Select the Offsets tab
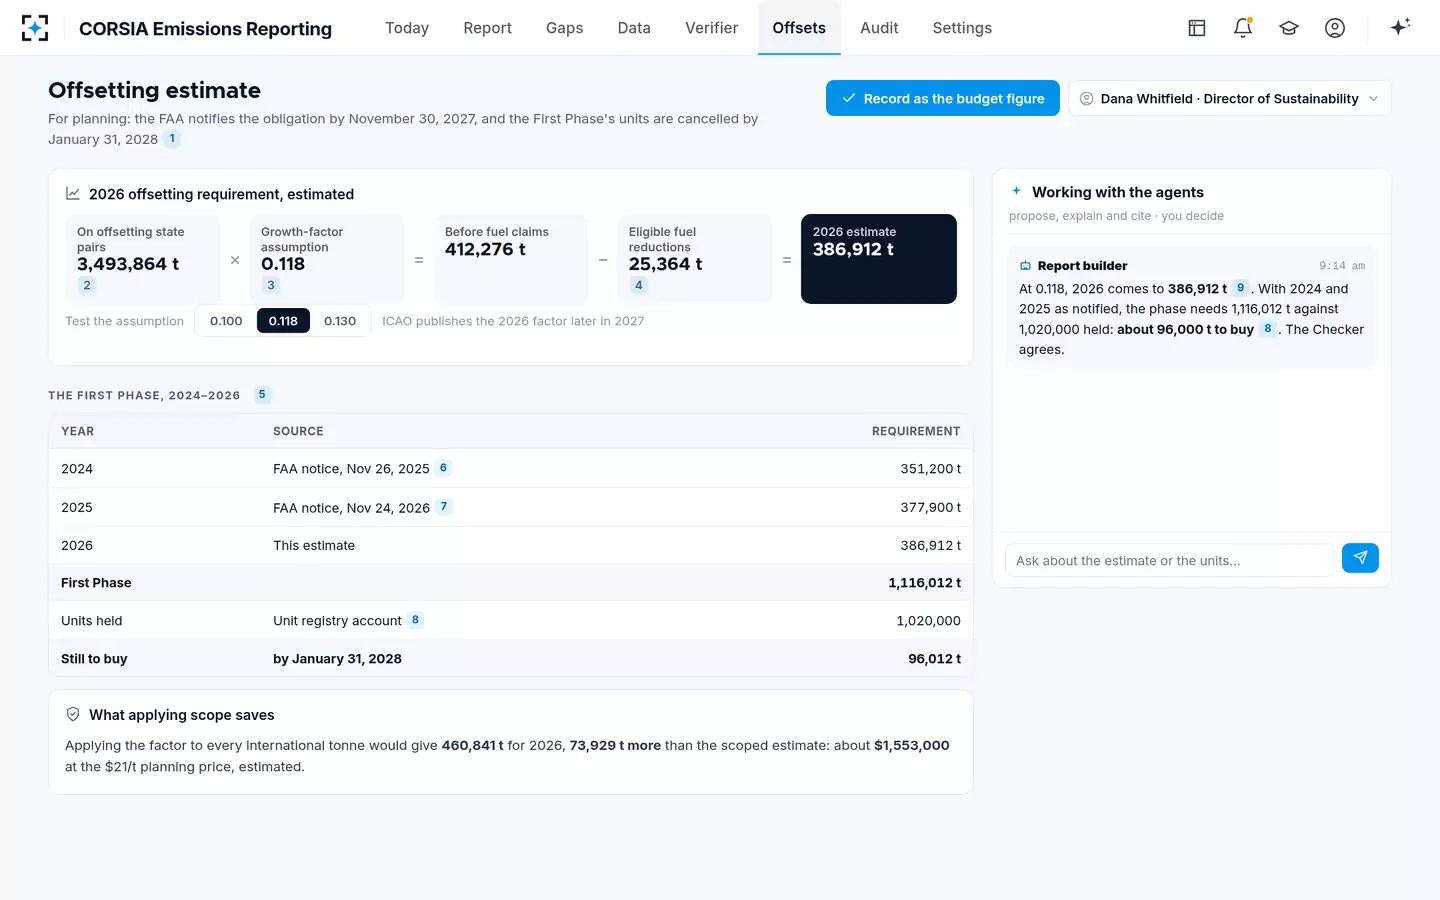The width and height of the screenshot is (1440, 900). click(799, 28)
